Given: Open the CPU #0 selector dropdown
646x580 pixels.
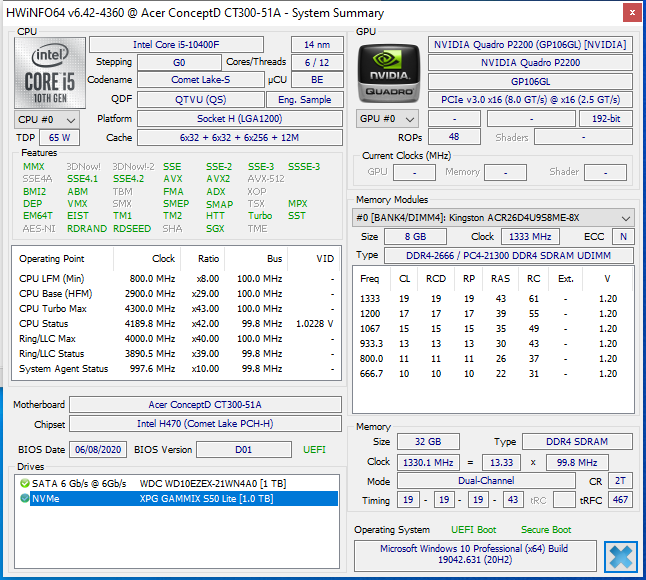Looking at the screenshot, I should point(45,119).
